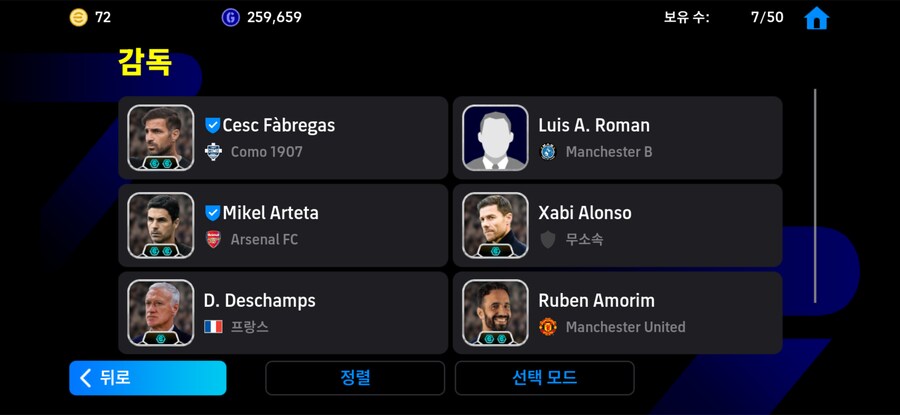The height and width of the screenshot is (415, 900).
Task: Click the Manchester United club crest
Action: tap(548, 327)
